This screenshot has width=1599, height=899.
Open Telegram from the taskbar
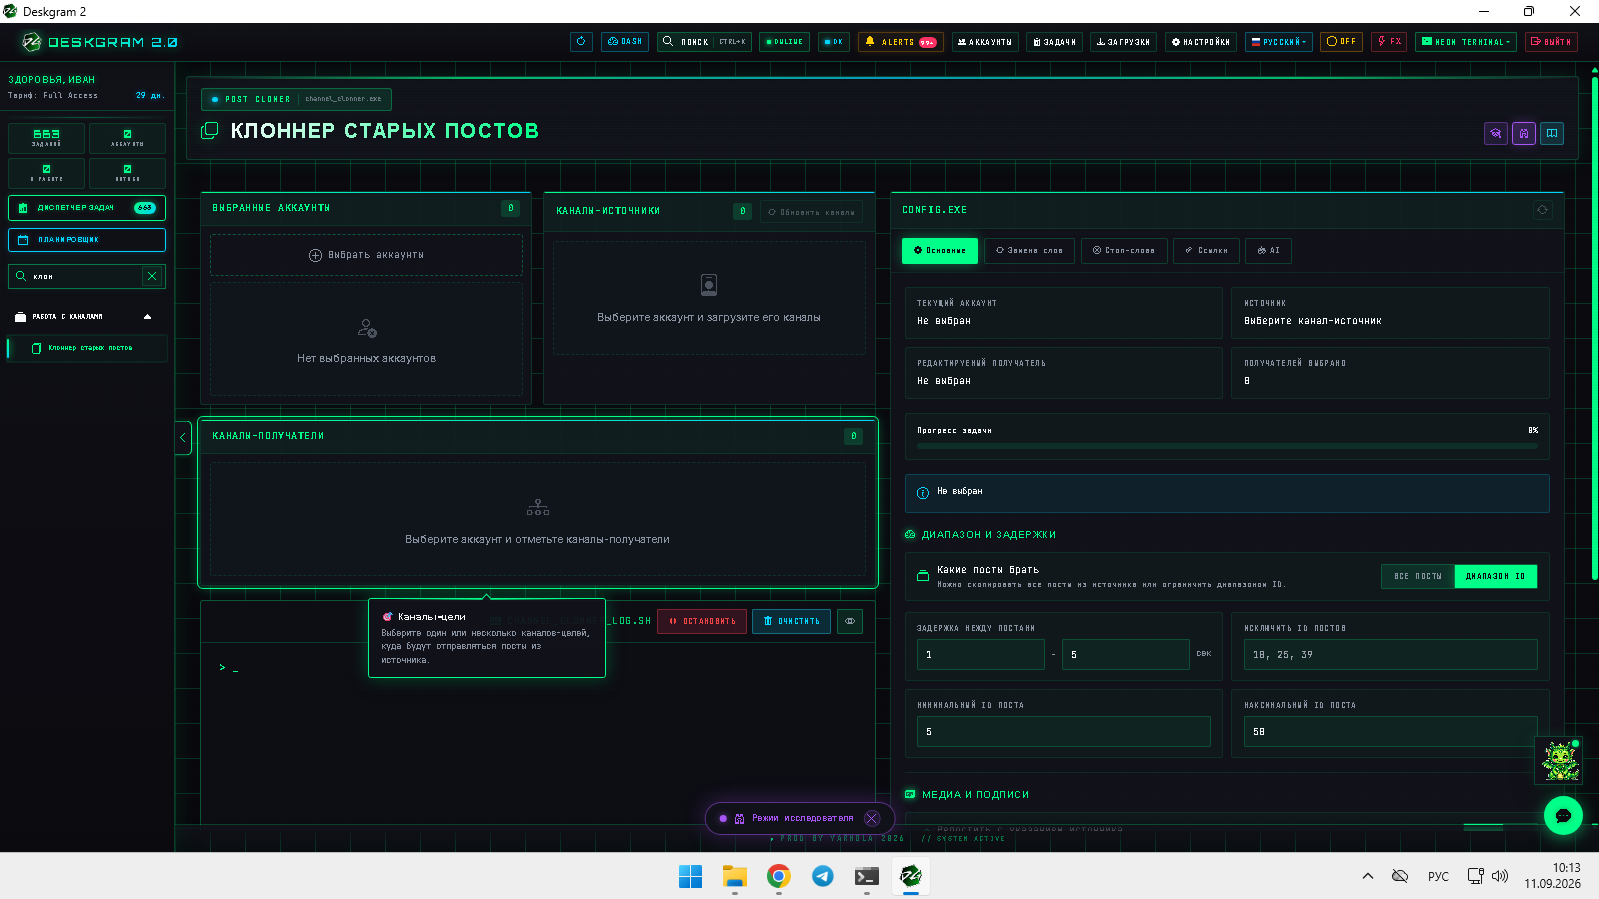pos(823,876)
